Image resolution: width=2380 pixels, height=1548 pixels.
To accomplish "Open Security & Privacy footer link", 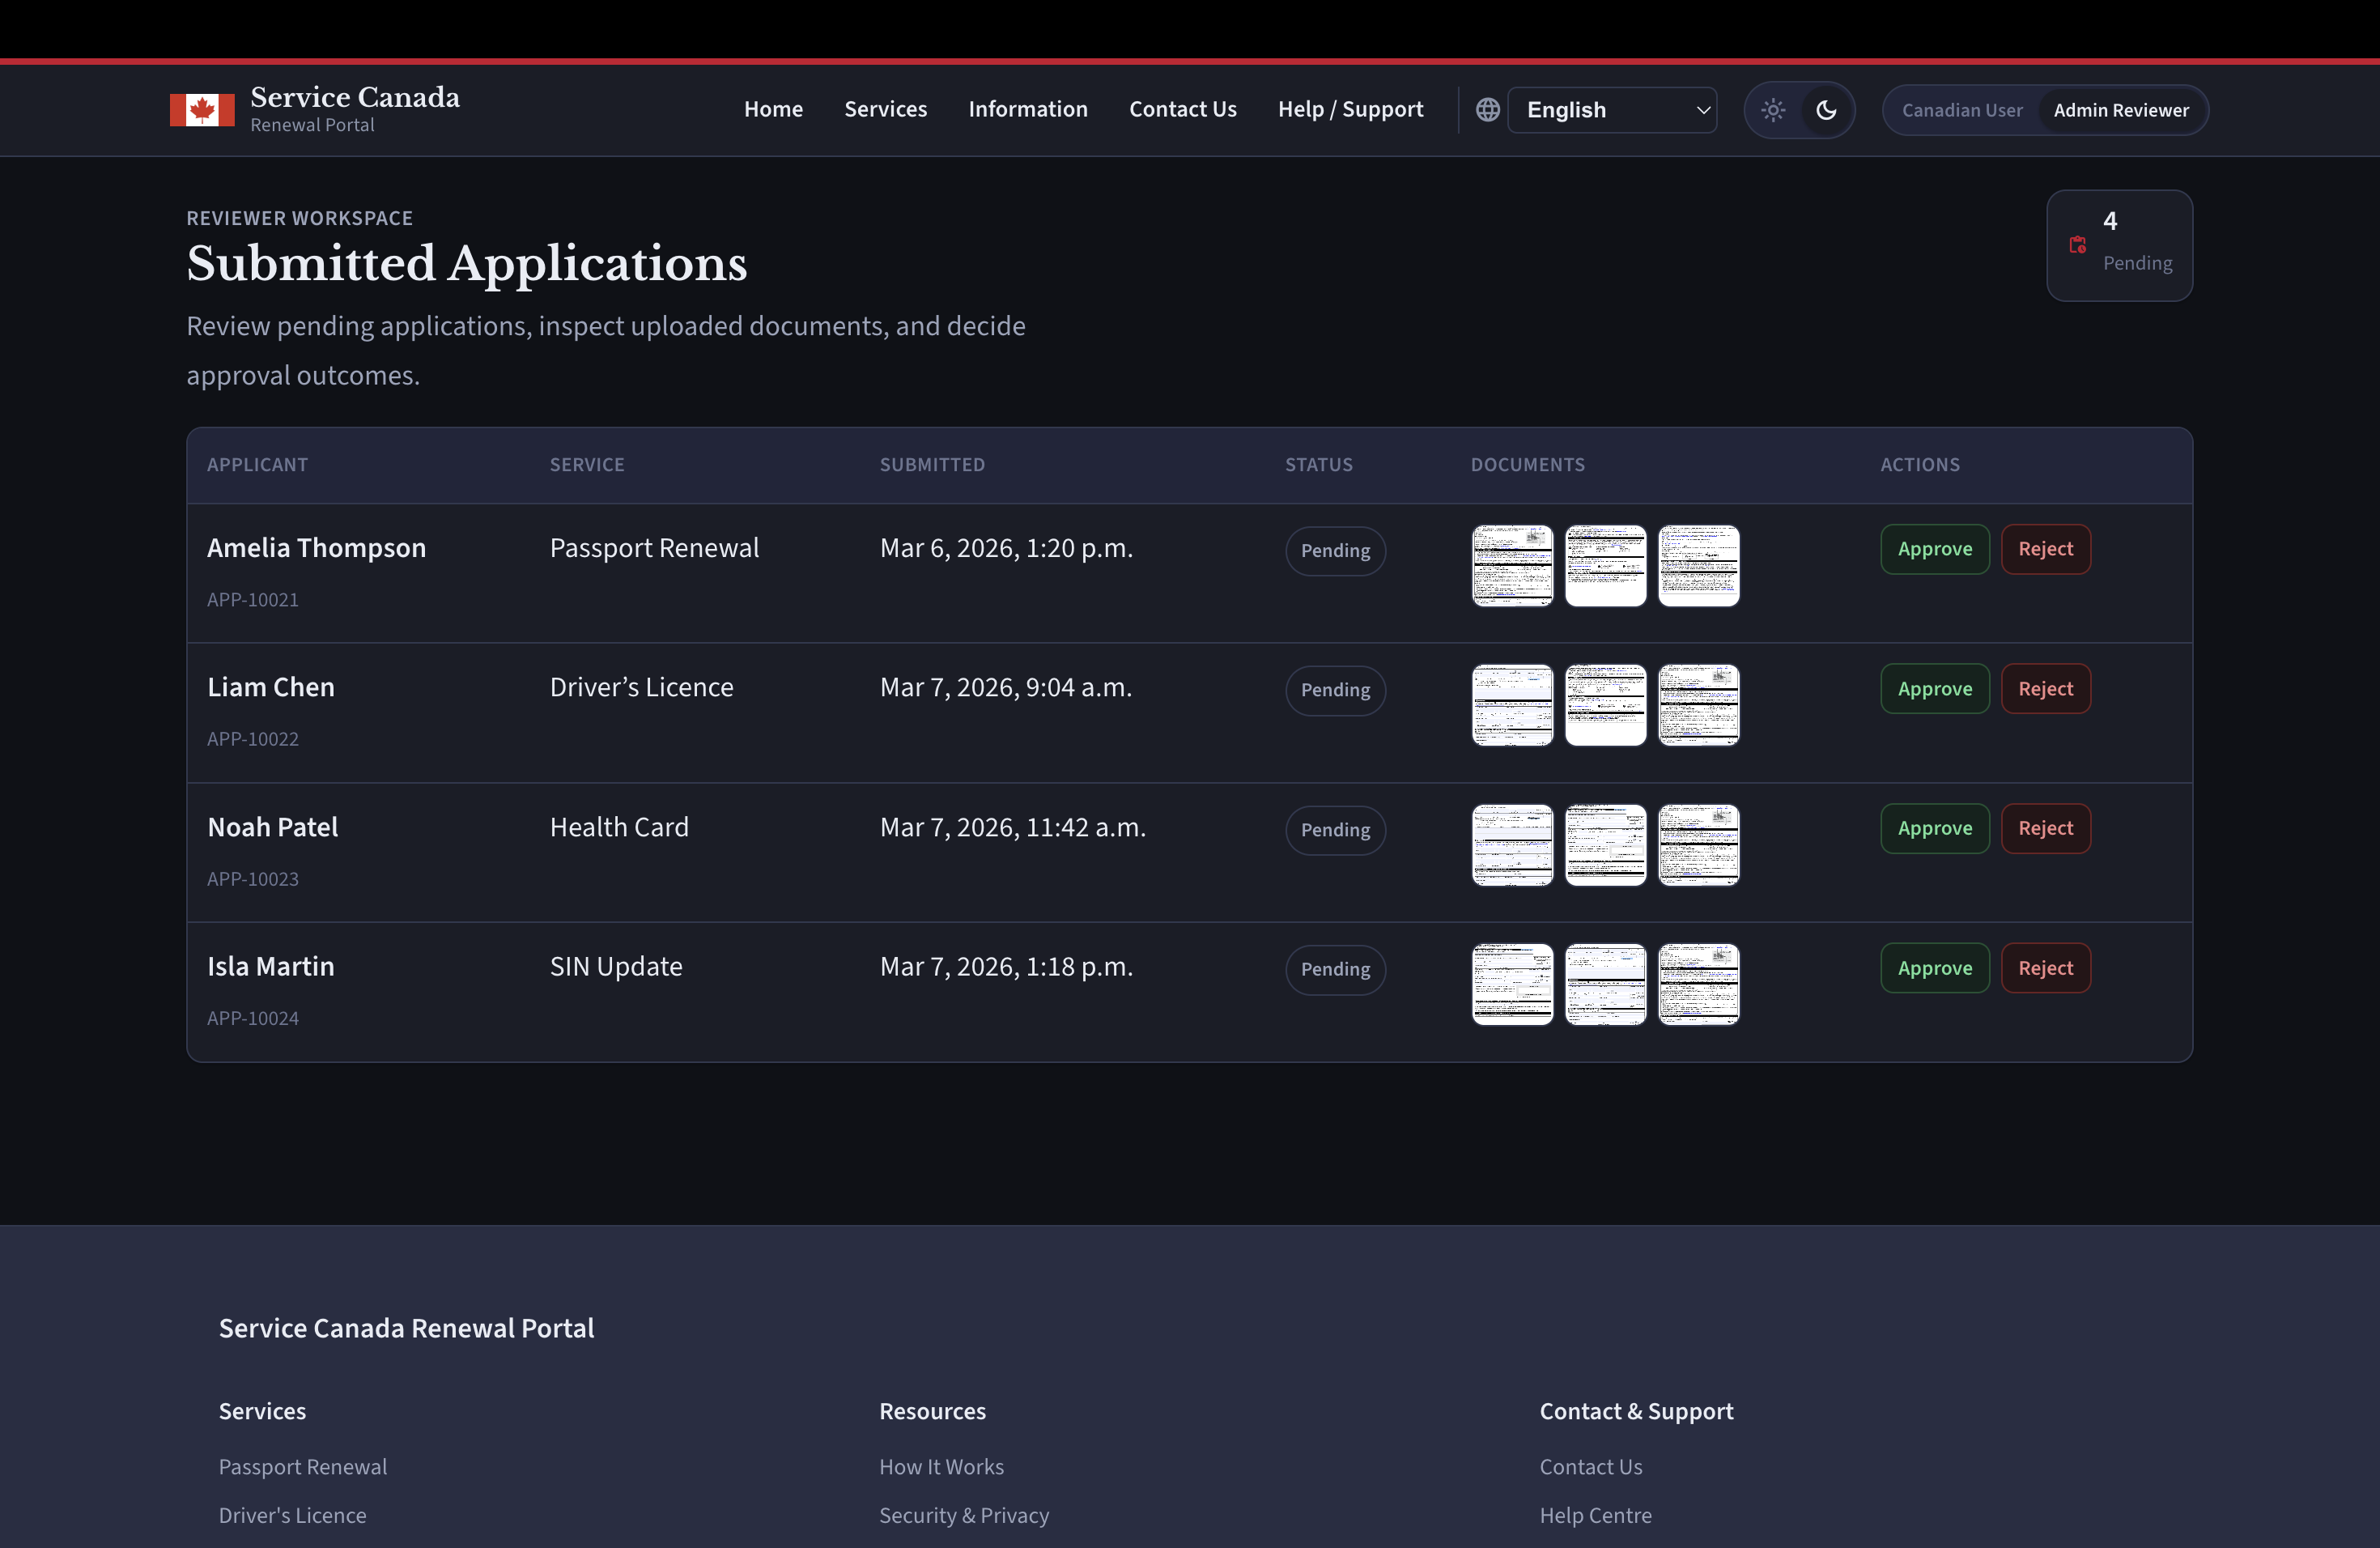I will tap(963, 1515).
